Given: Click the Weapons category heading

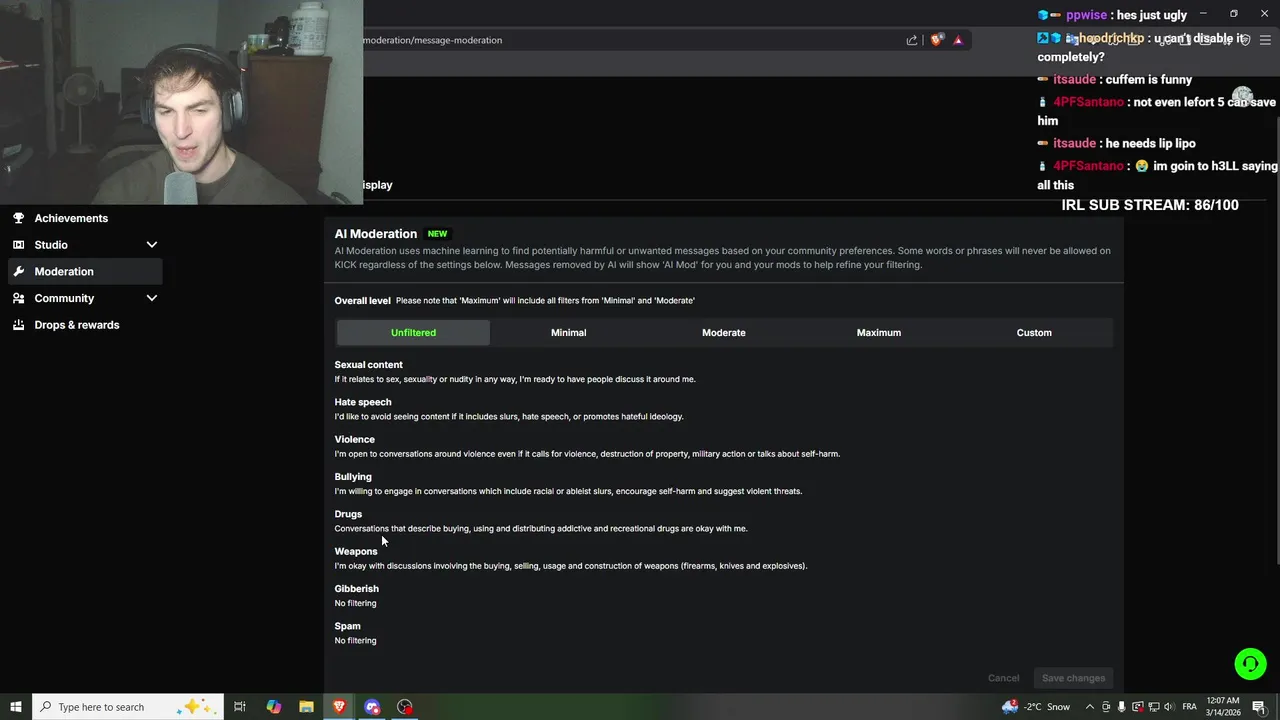Looking at the screenshot, I should (356, 551).
